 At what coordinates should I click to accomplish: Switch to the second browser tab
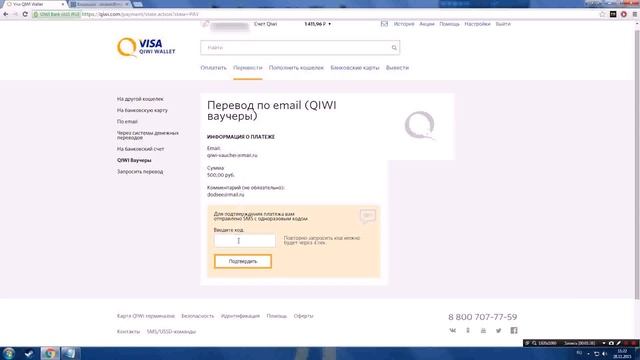(x=100, y=4)
